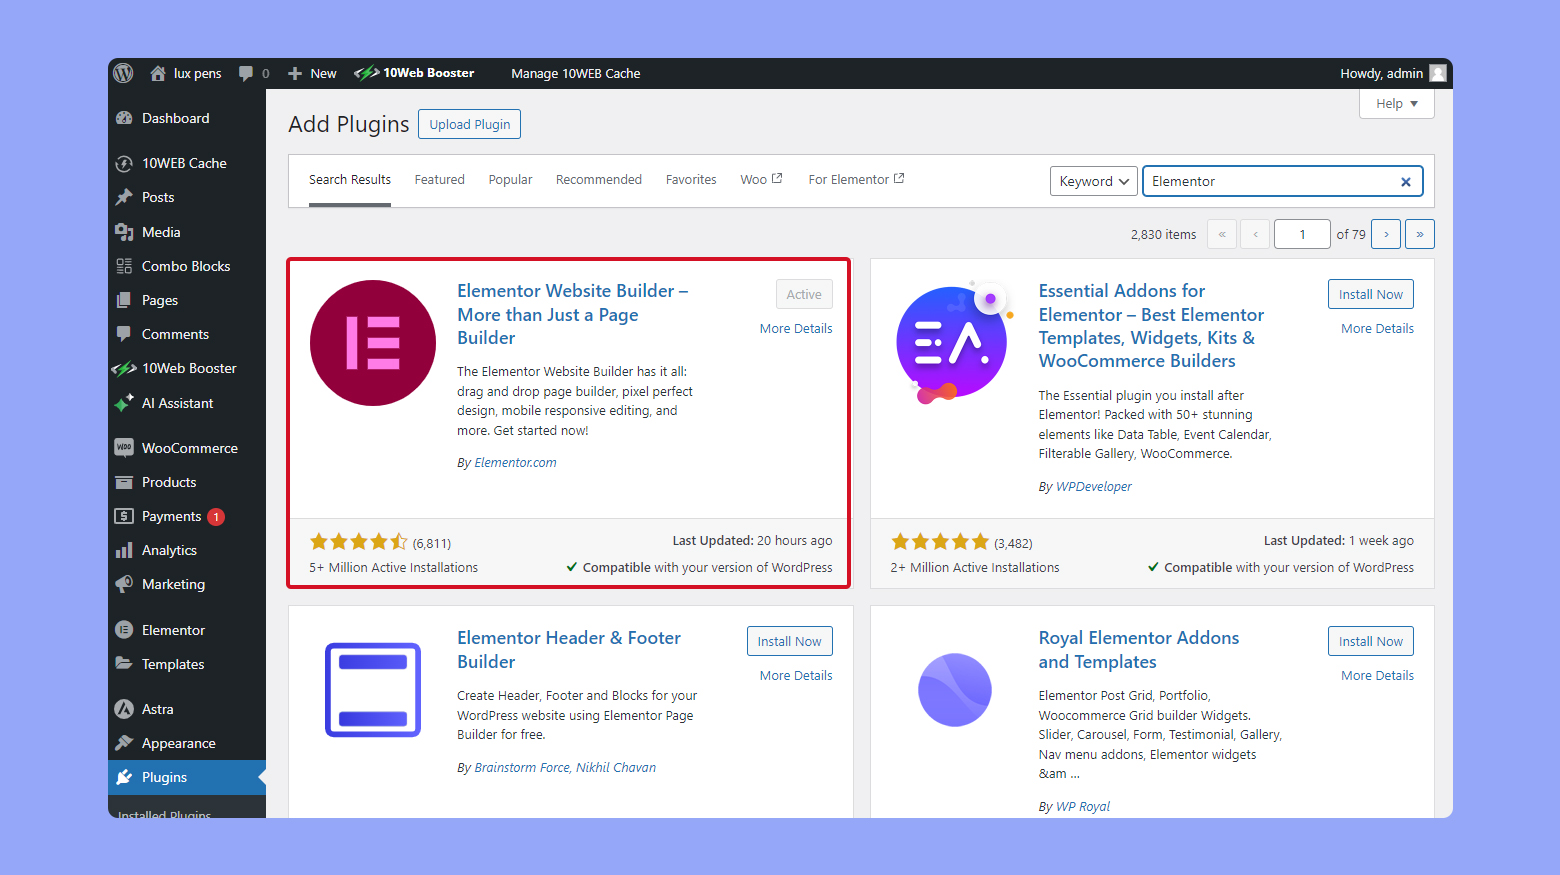Screen dimensions: 1560x875
Task: Click the Analytics bar-chart sidebar icon
Action: click(123, 550)
